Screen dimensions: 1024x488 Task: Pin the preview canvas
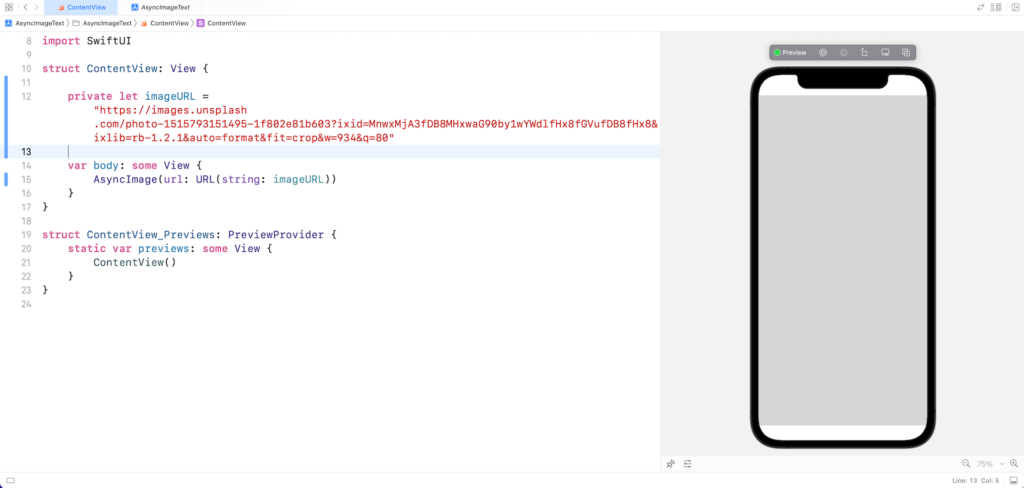tap(670, 464)
